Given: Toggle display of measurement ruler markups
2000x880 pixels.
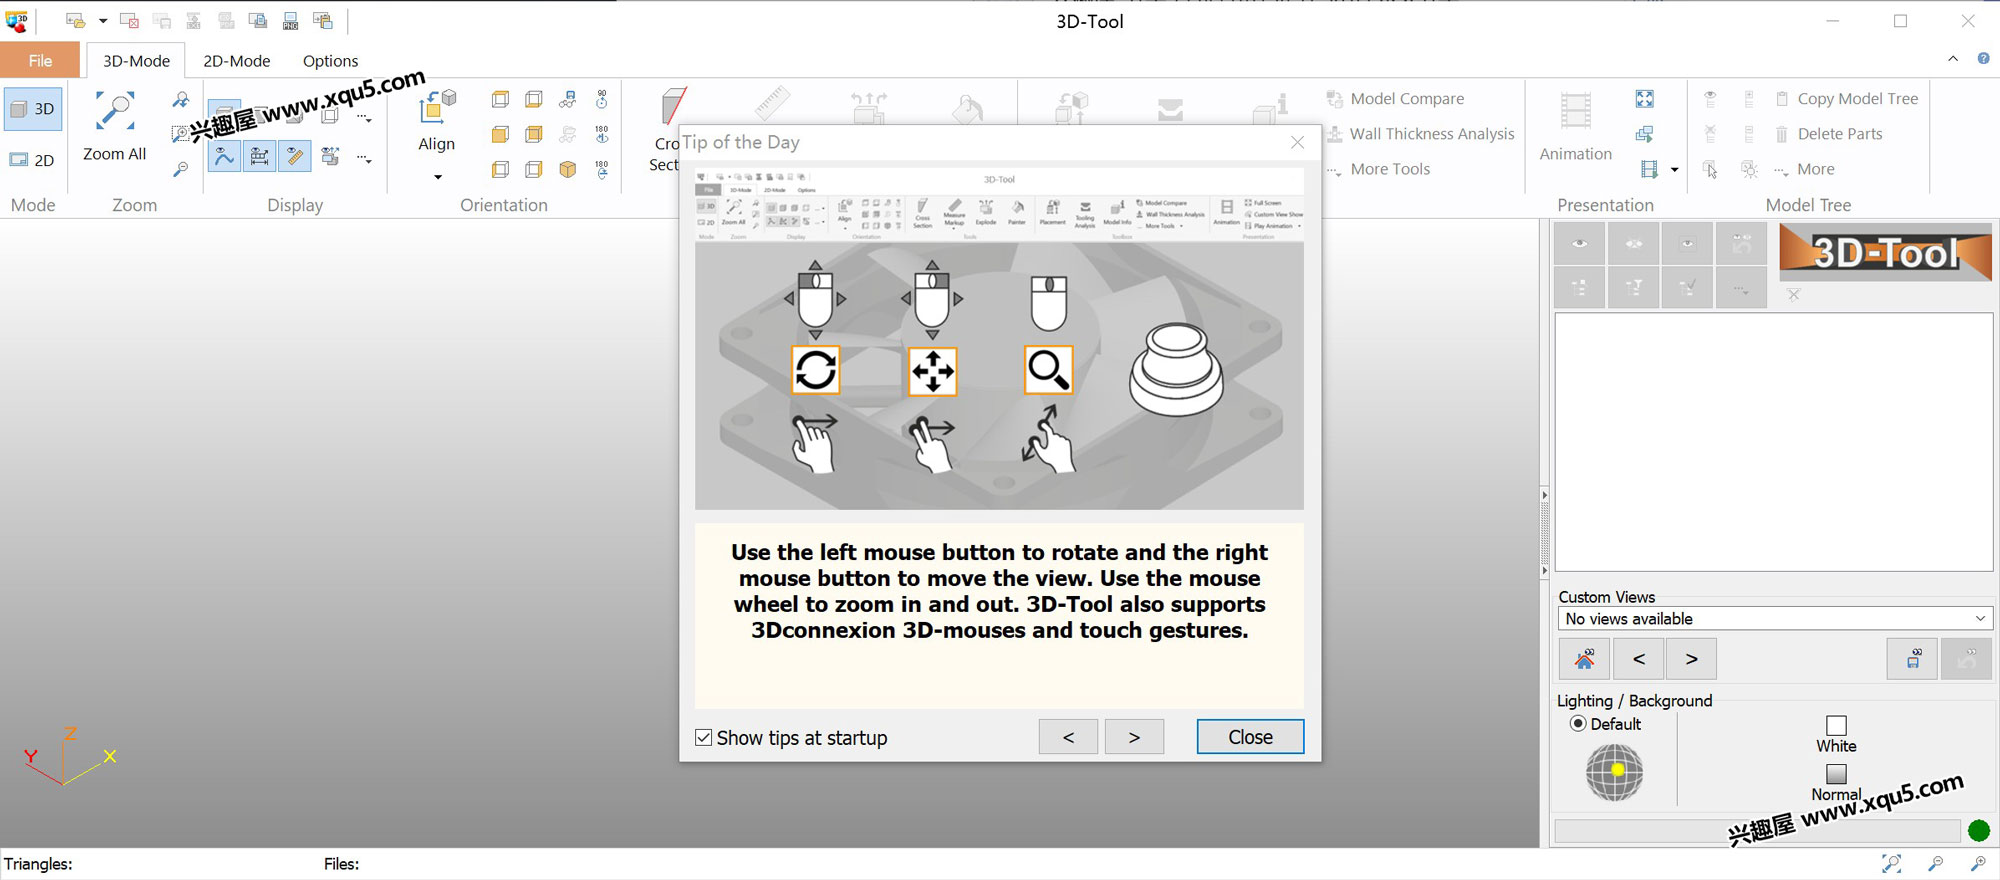Looking at the screenshot, I should [x=295, y=156].
